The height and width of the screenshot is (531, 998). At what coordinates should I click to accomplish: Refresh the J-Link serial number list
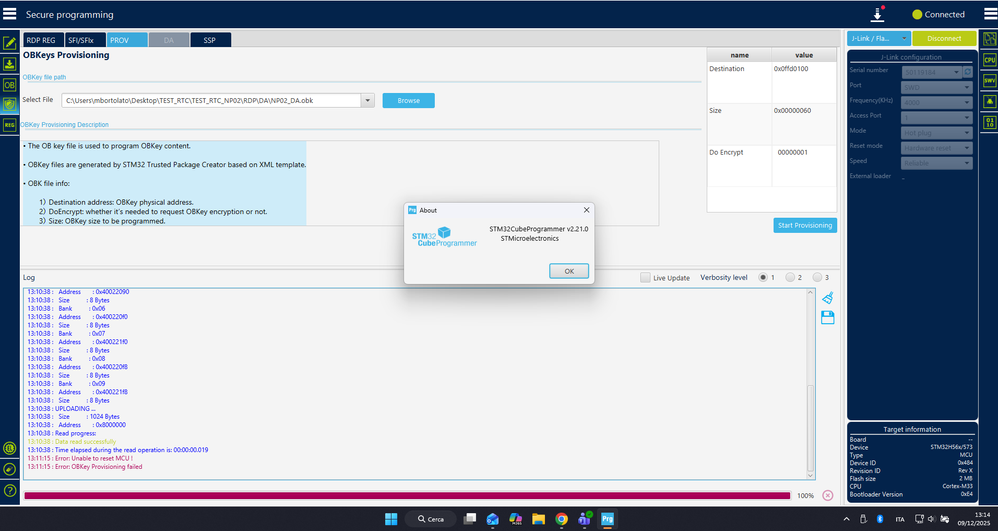coord(968,72)
